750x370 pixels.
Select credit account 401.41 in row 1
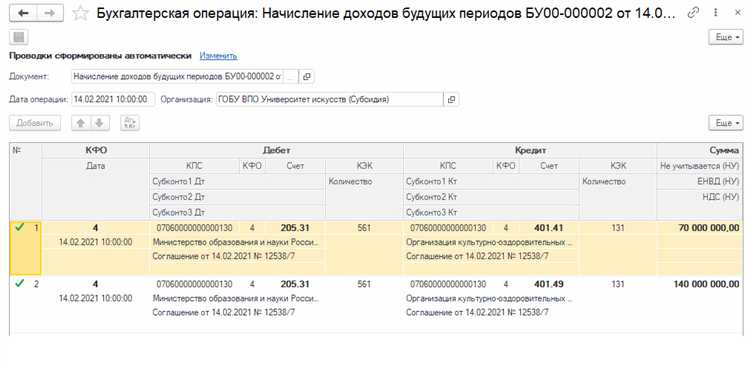(549, 228)
